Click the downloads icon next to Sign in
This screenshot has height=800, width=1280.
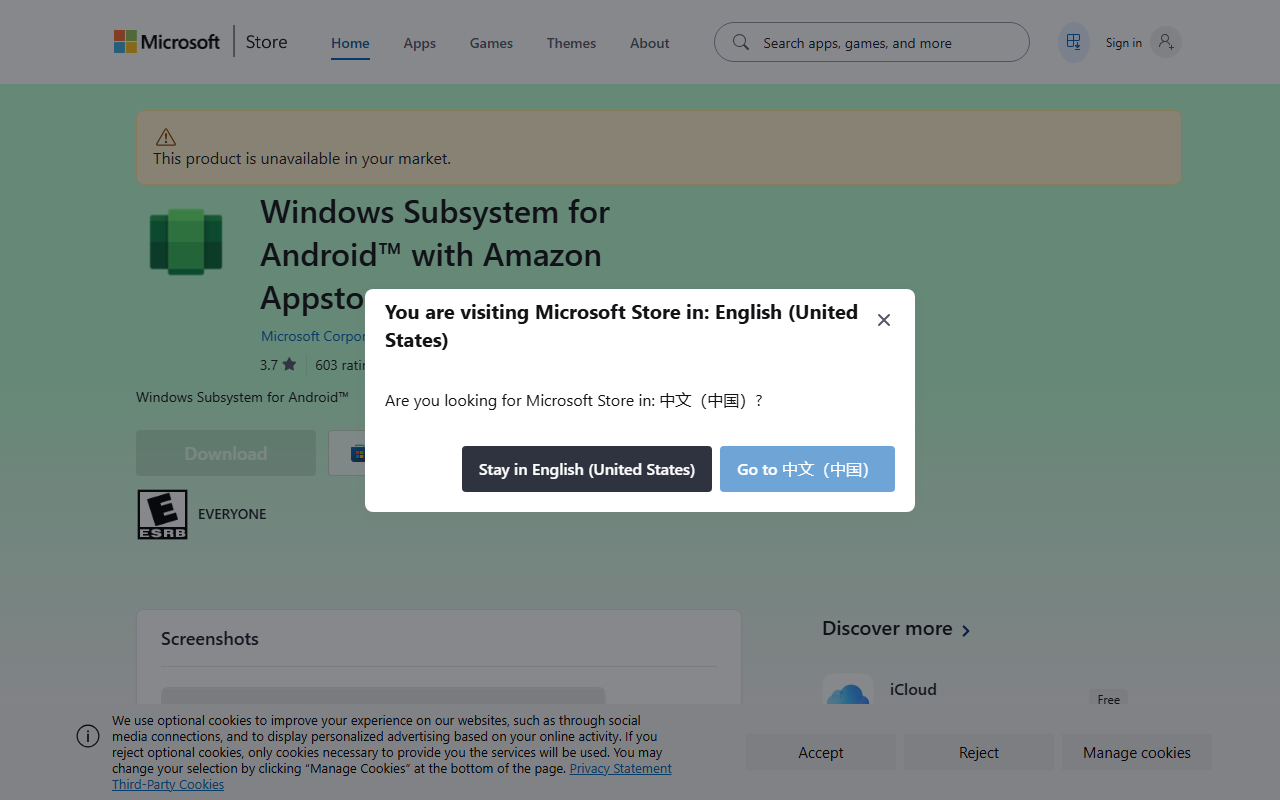[1074, 42]
